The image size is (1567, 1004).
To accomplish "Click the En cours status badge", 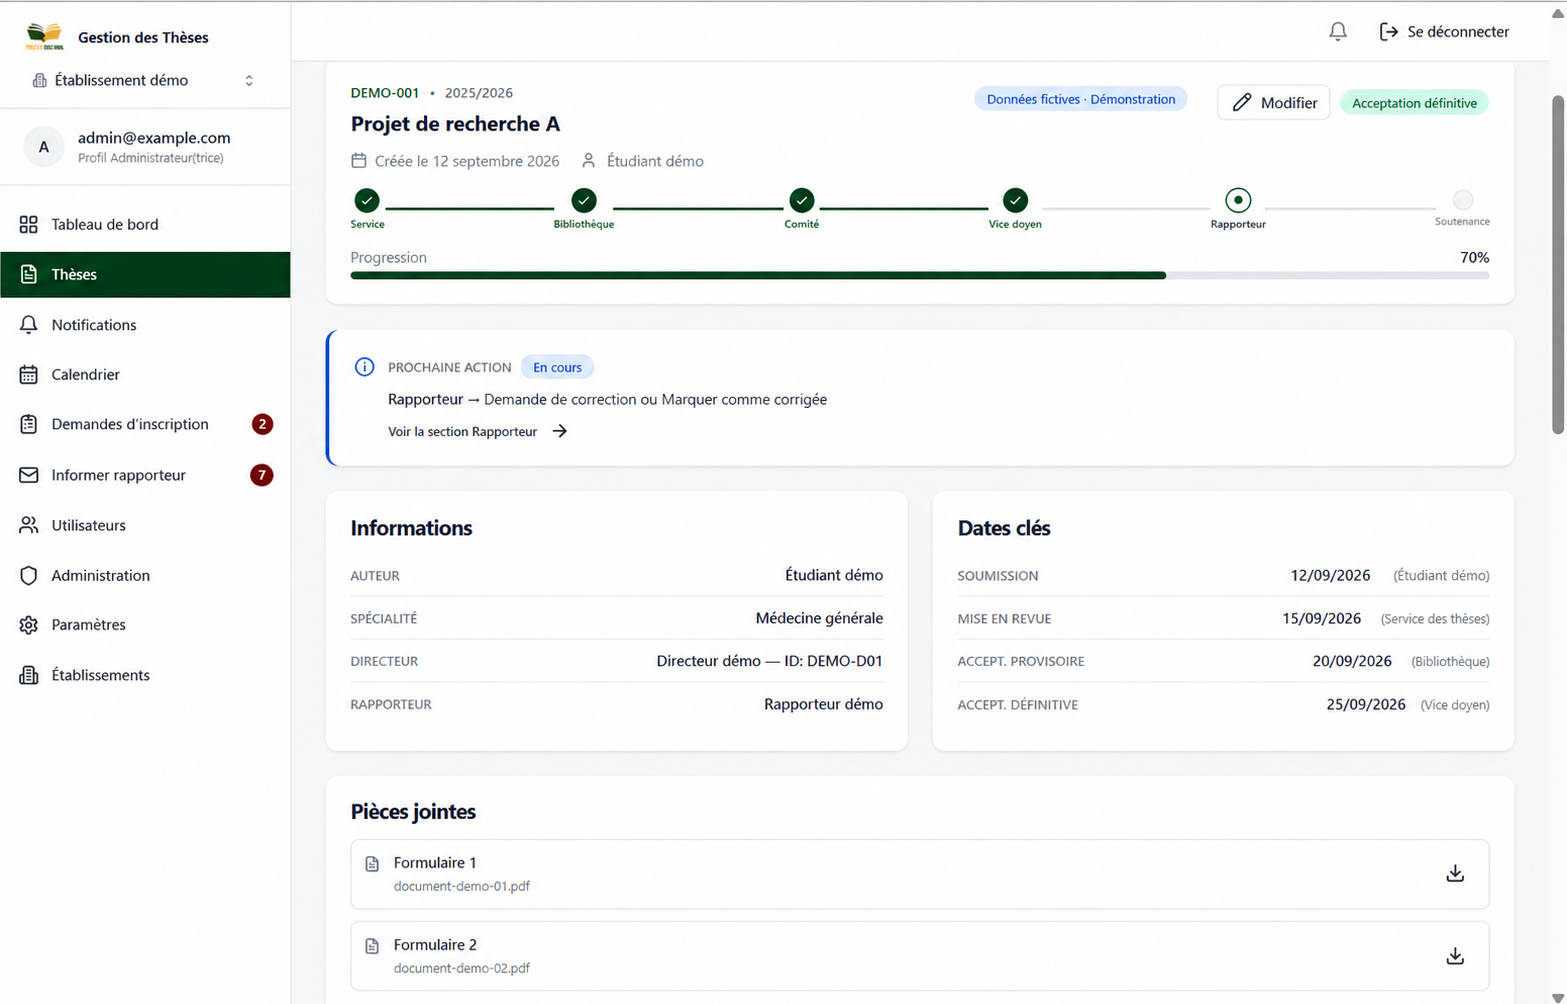I will [557, 367].
